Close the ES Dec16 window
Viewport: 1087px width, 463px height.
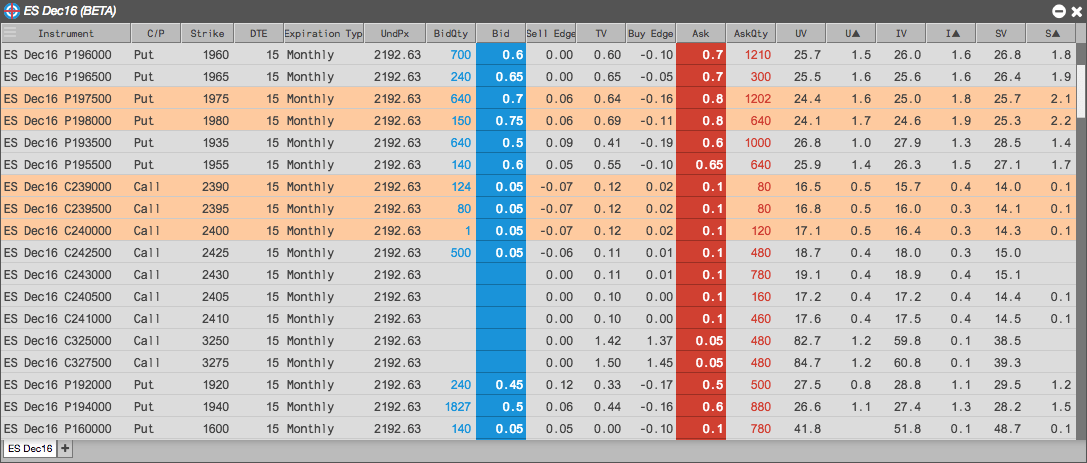[1076, 10]
